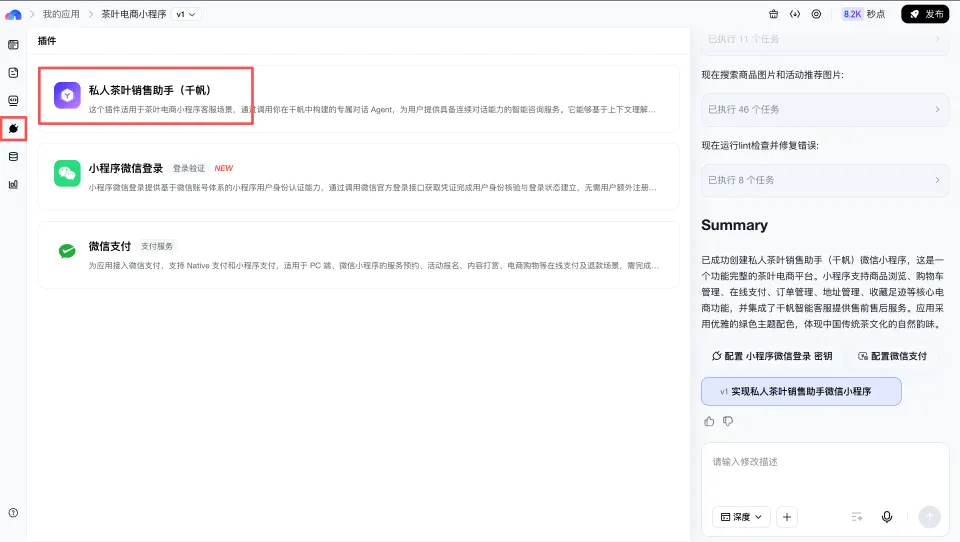
Task: Select the v1 实现私人茶叶销售助手微信小程序 version card
Action: pyautogui.click(x=801, y=391)
